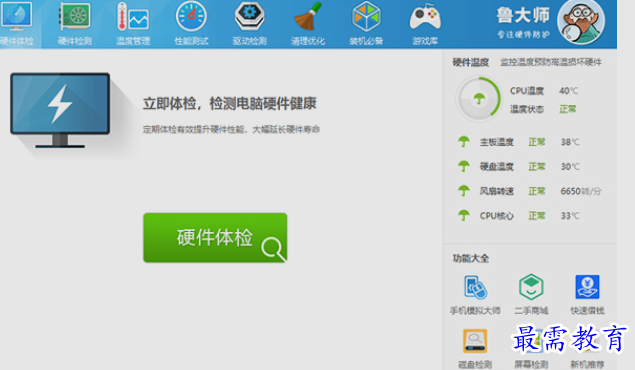Click the CPU temperature circular gauge
635x370 pixels.
click(x=479, y=99)
